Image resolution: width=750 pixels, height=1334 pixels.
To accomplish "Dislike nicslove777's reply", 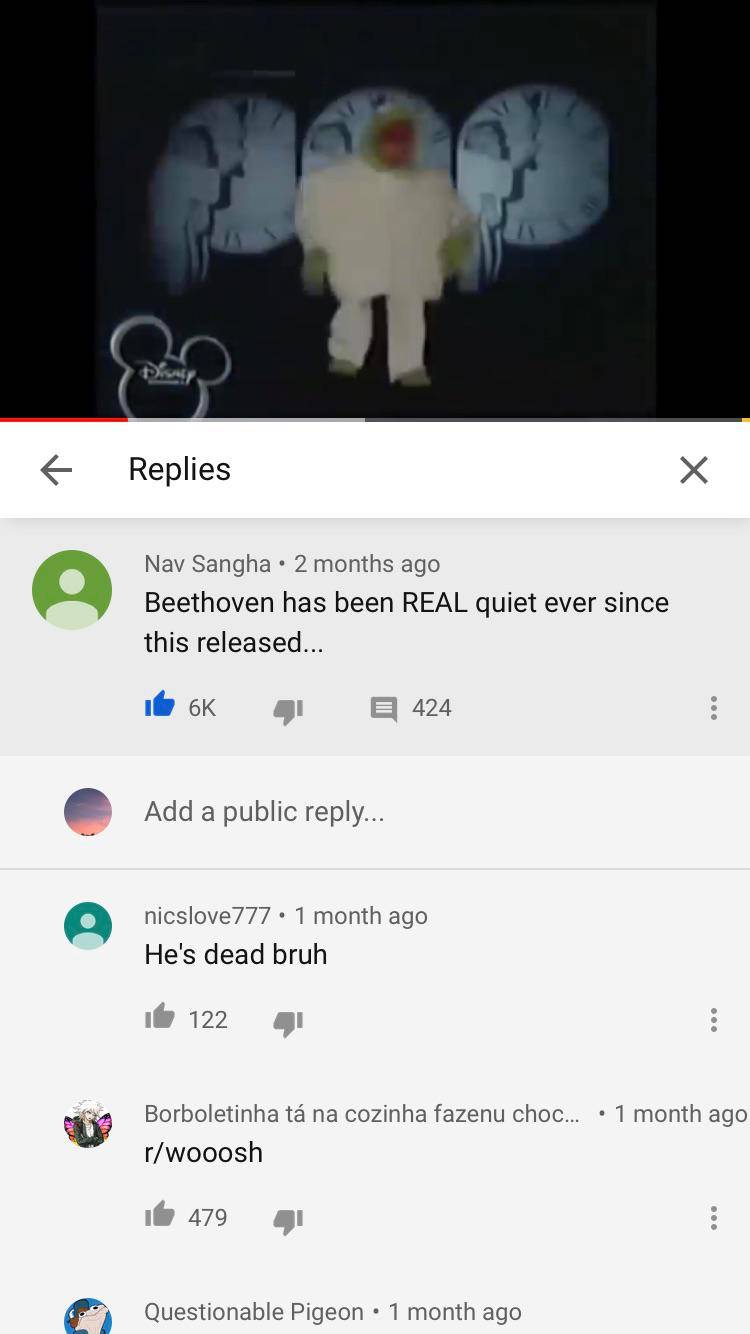I will pyautogui.click(x=288, y=1021).
